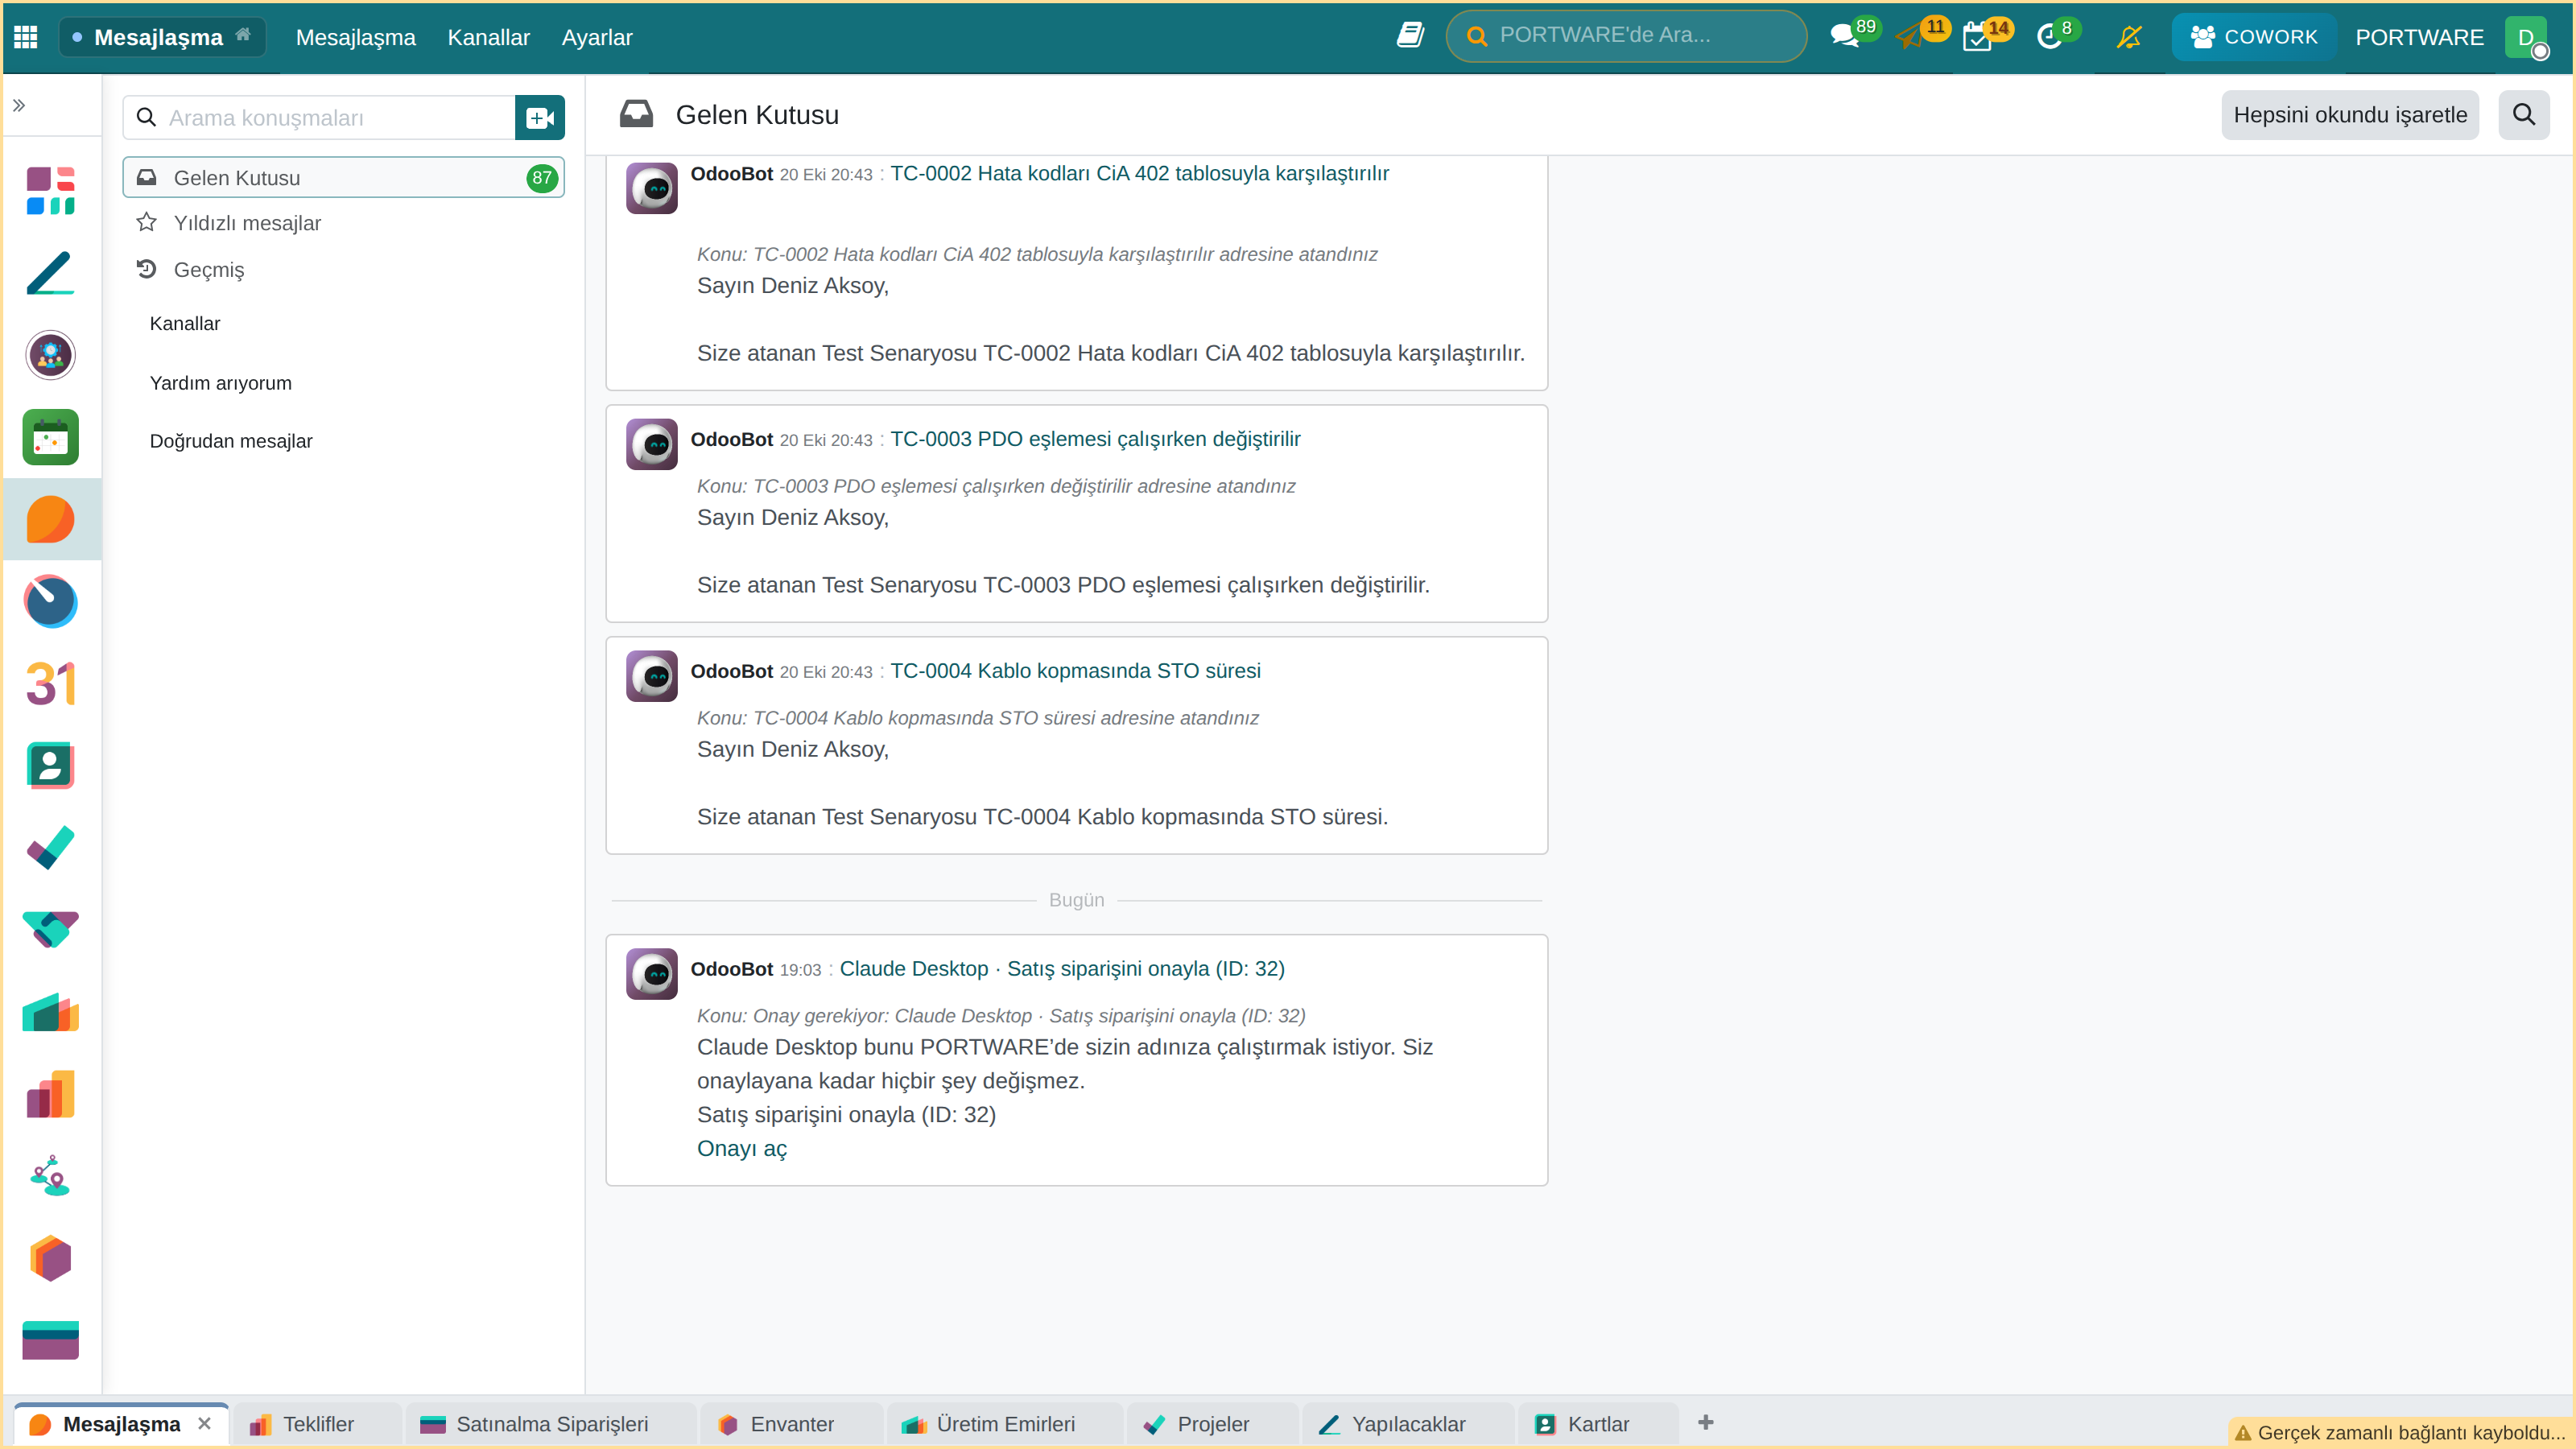Add a new bottom tab with plus
Screen dimensions: 2576x1449
coord(1706,1422)
